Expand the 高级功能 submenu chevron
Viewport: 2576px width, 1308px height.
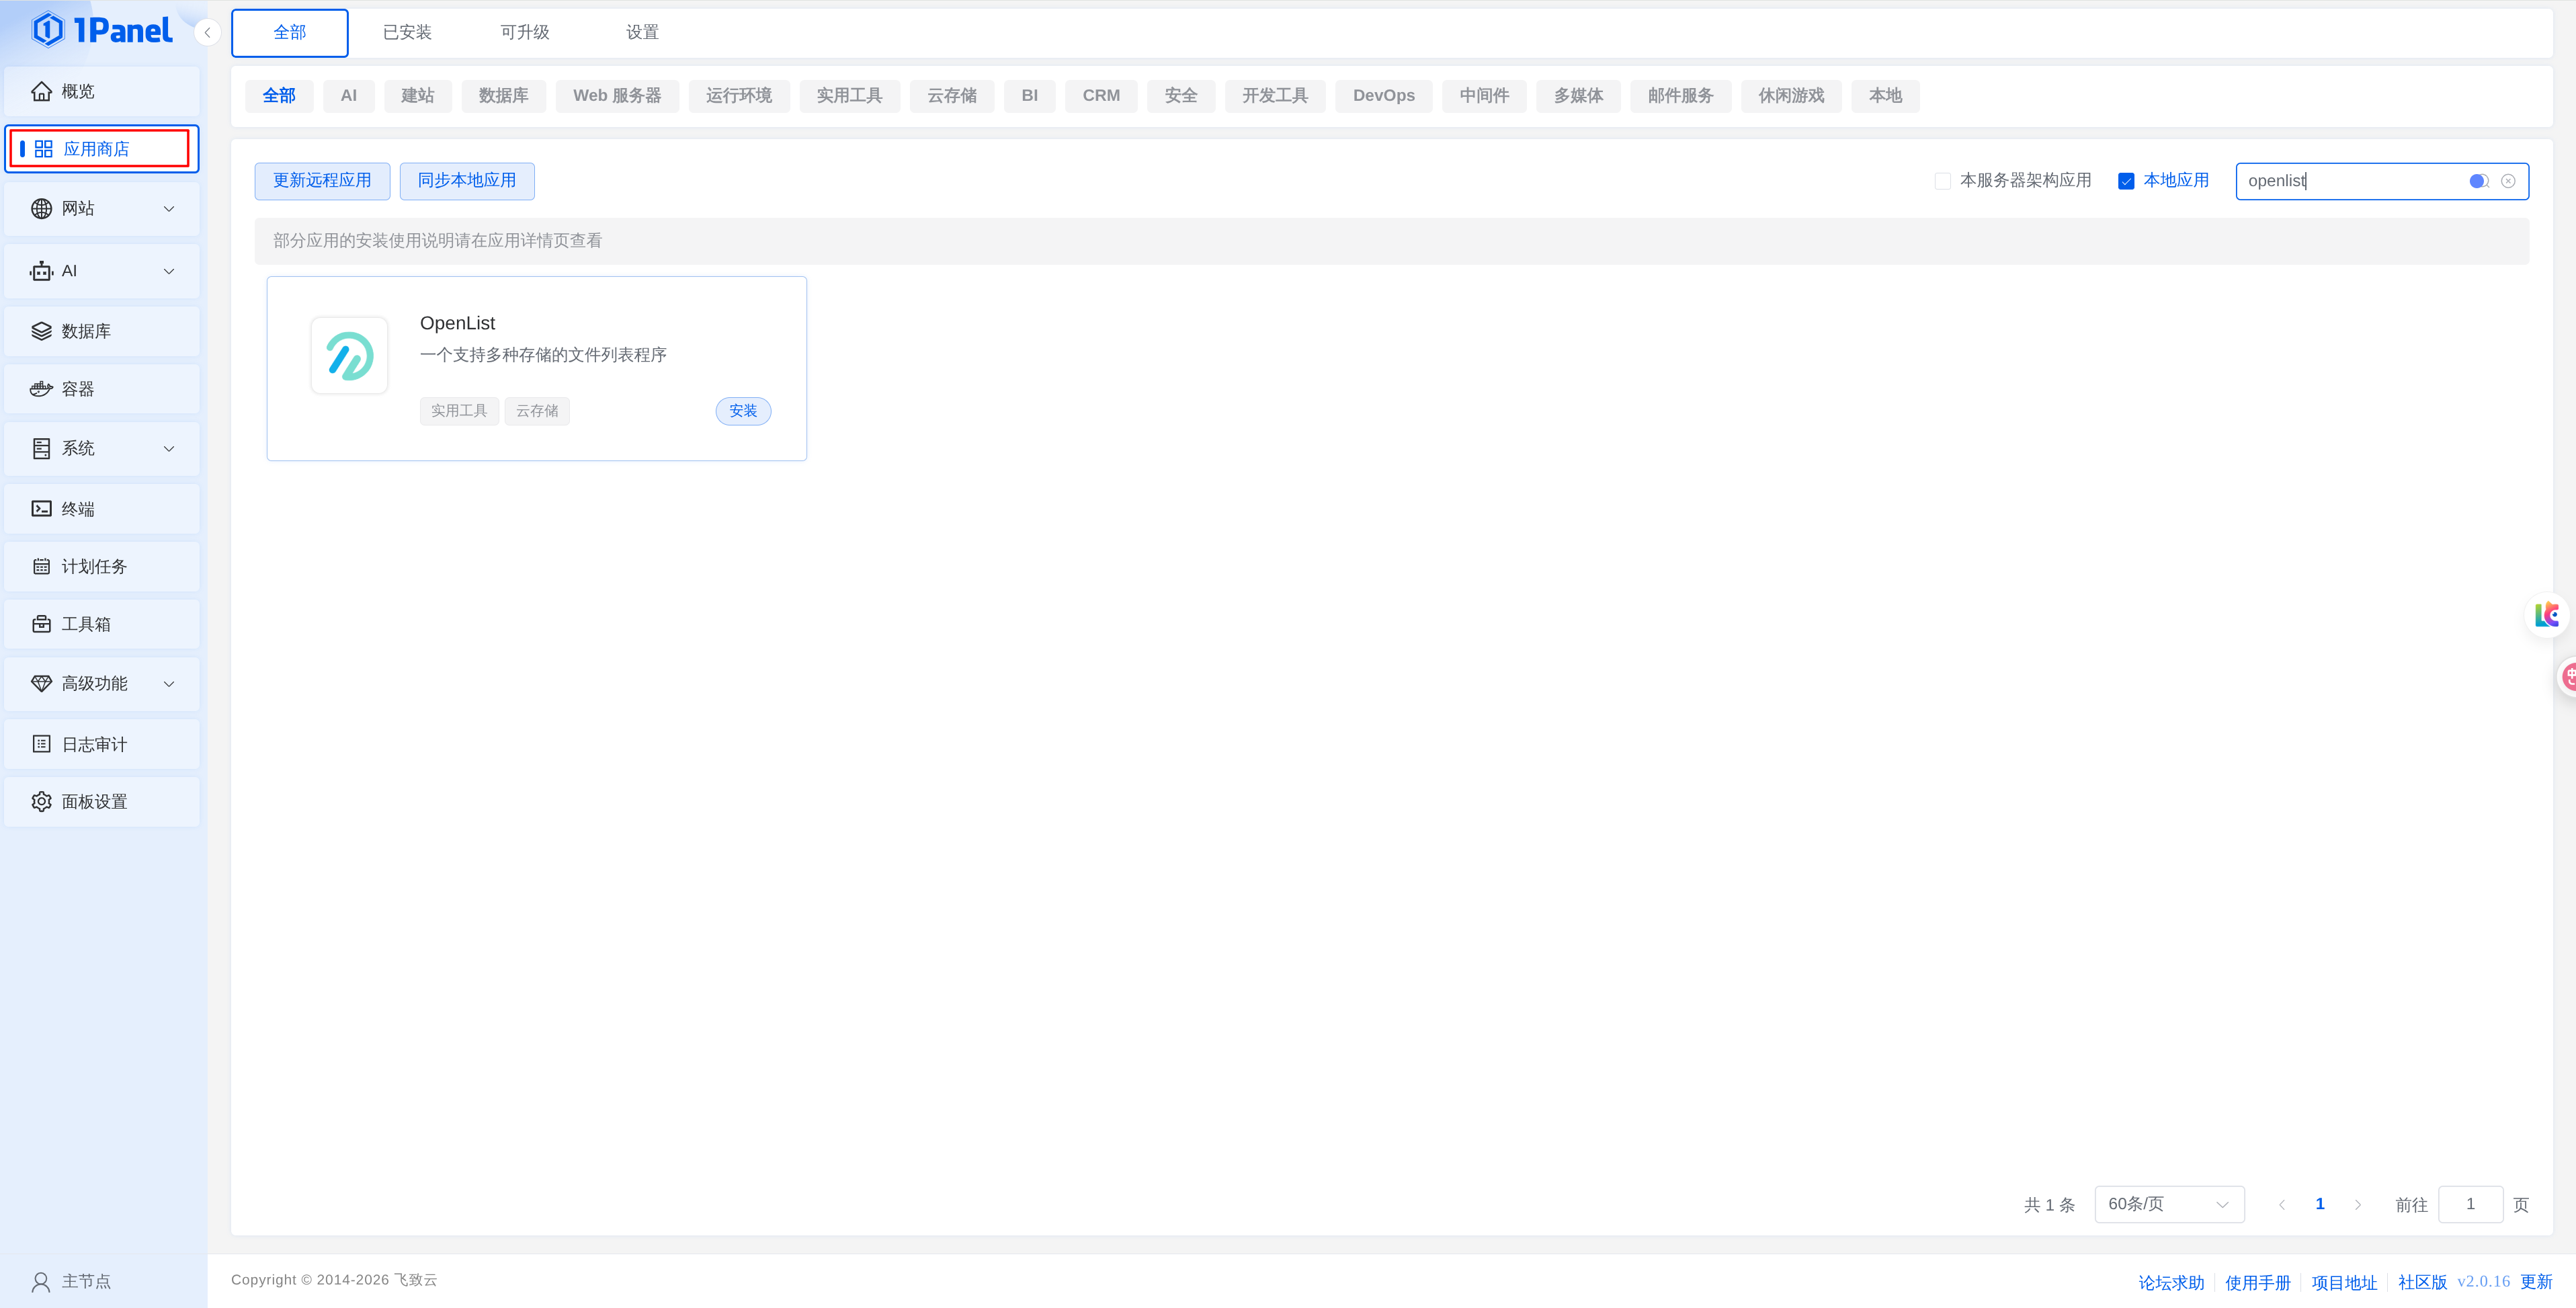169,684
